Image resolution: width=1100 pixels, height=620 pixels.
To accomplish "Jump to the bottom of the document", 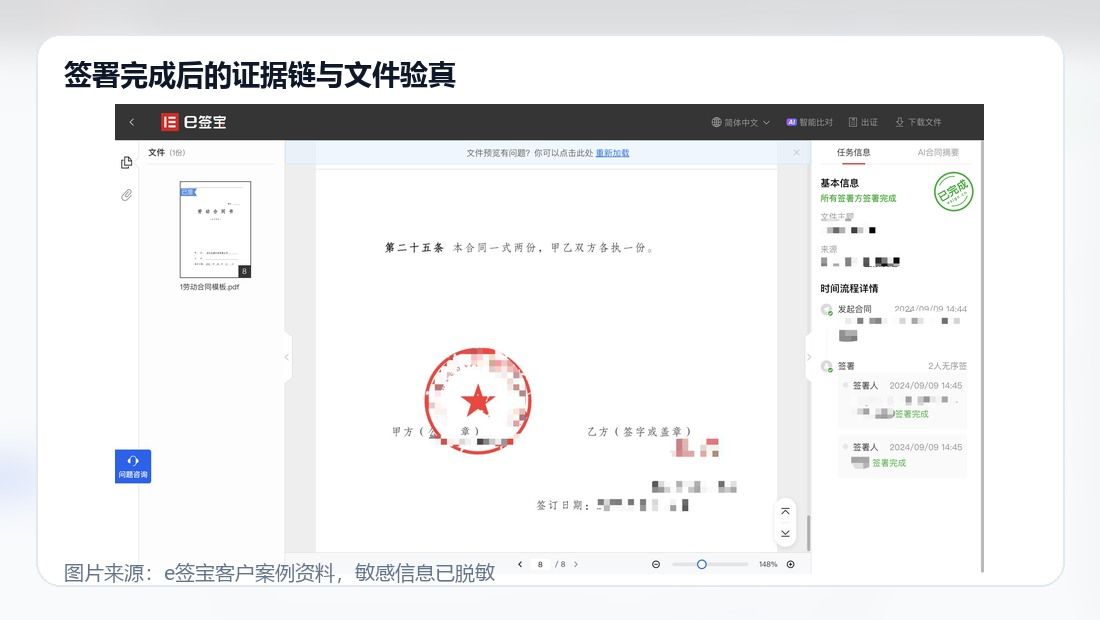I will (785, 534).
